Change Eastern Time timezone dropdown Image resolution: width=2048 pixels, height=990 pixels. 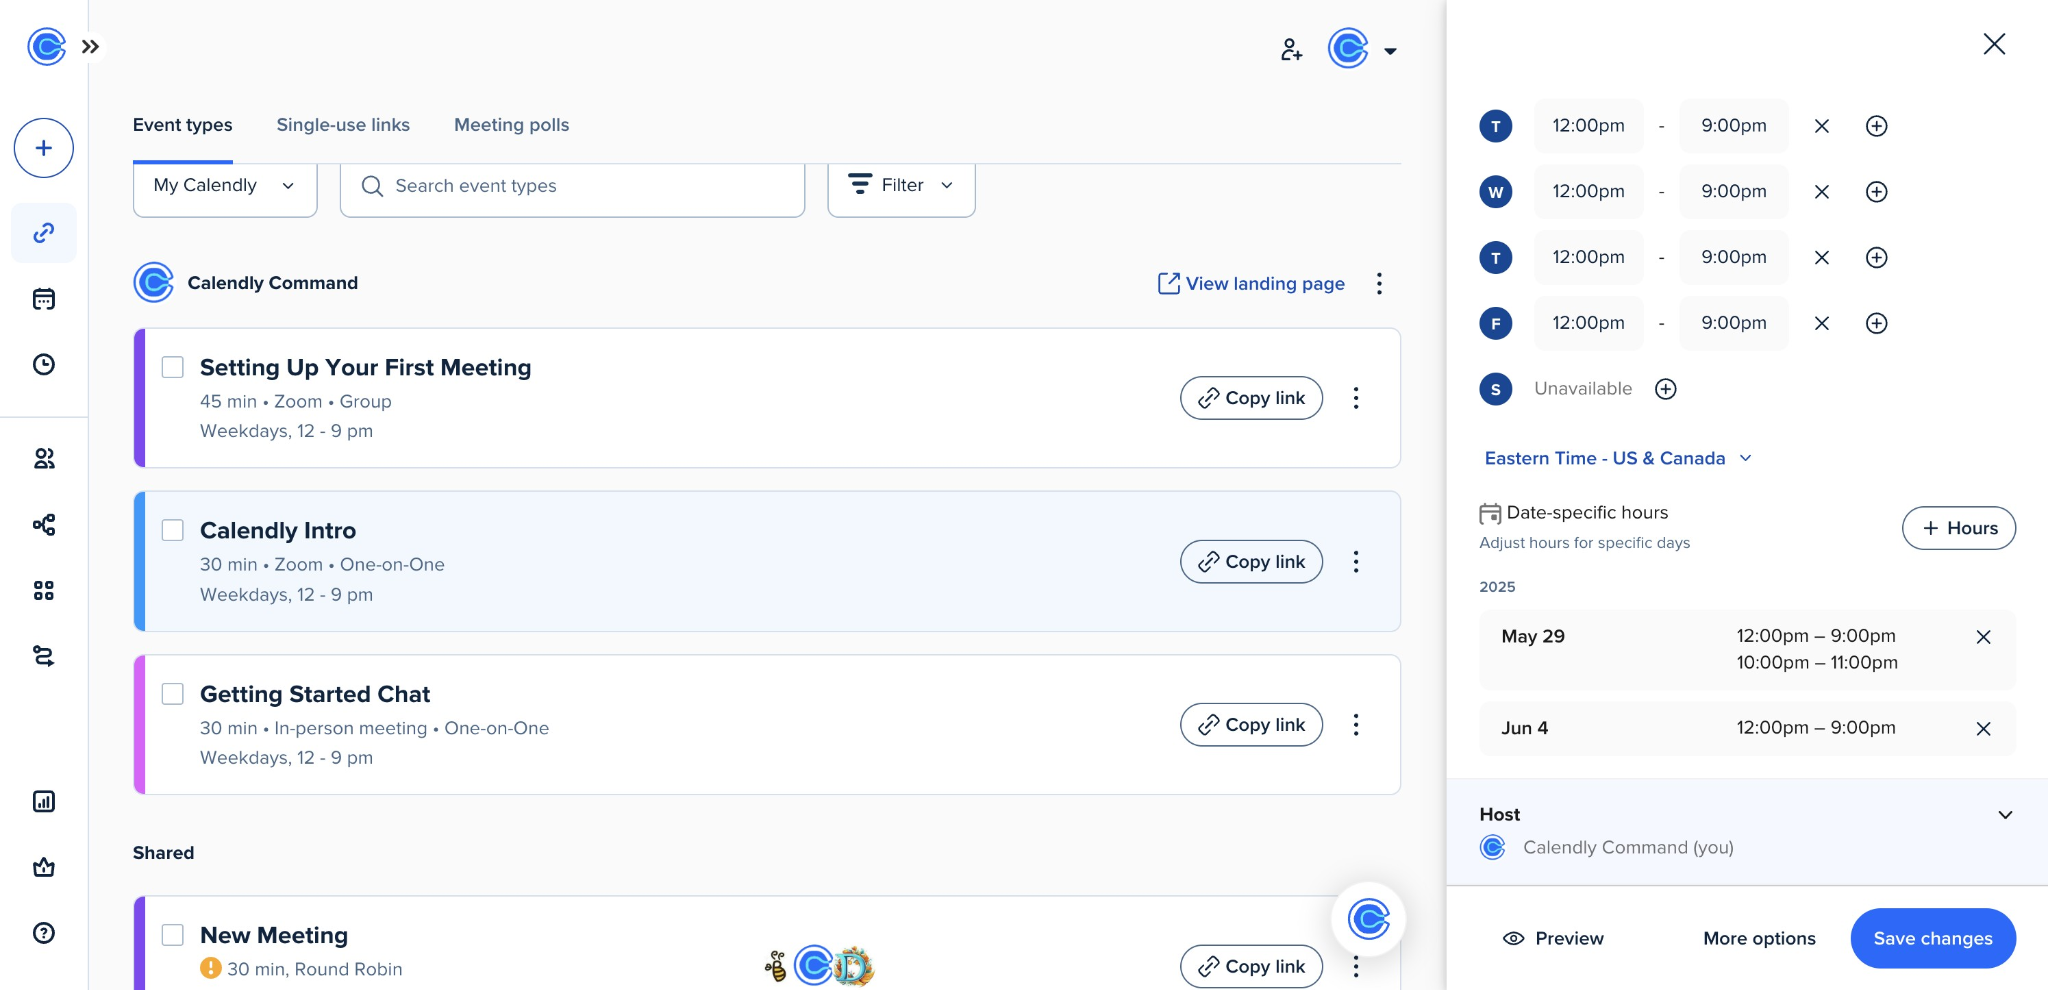[1618, 458]
